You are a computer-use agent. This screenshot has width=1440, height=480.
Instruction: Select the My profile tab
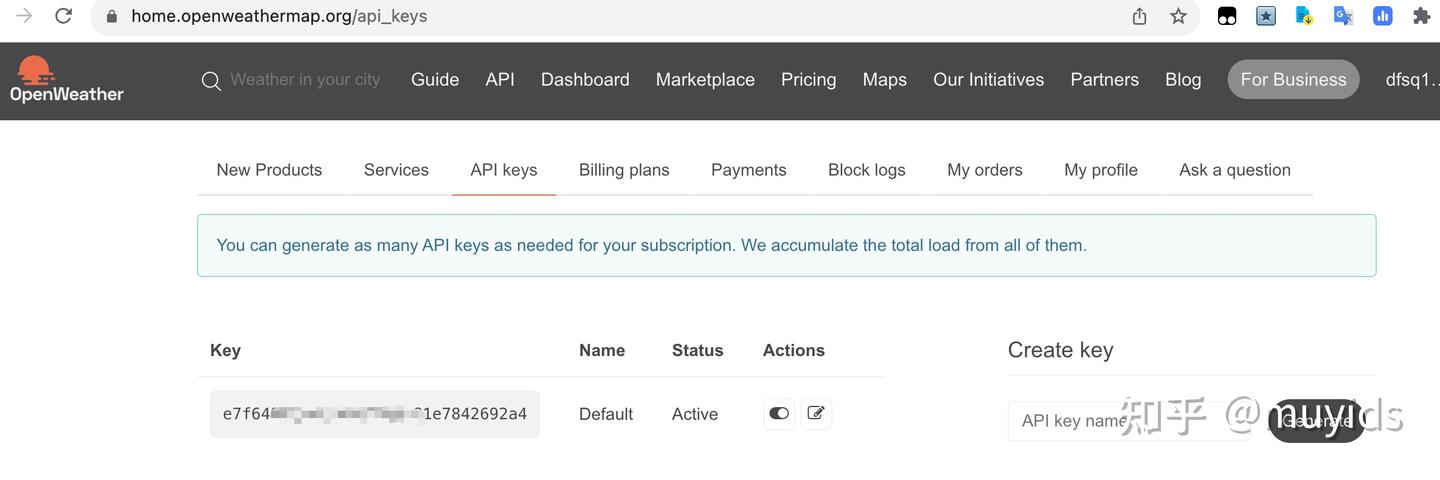(1100, 170)
